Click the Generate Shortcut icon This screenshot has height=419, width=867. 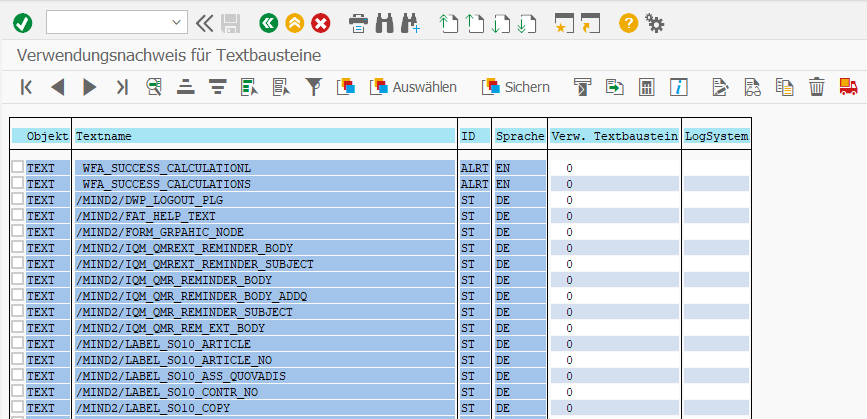(591, 23)
